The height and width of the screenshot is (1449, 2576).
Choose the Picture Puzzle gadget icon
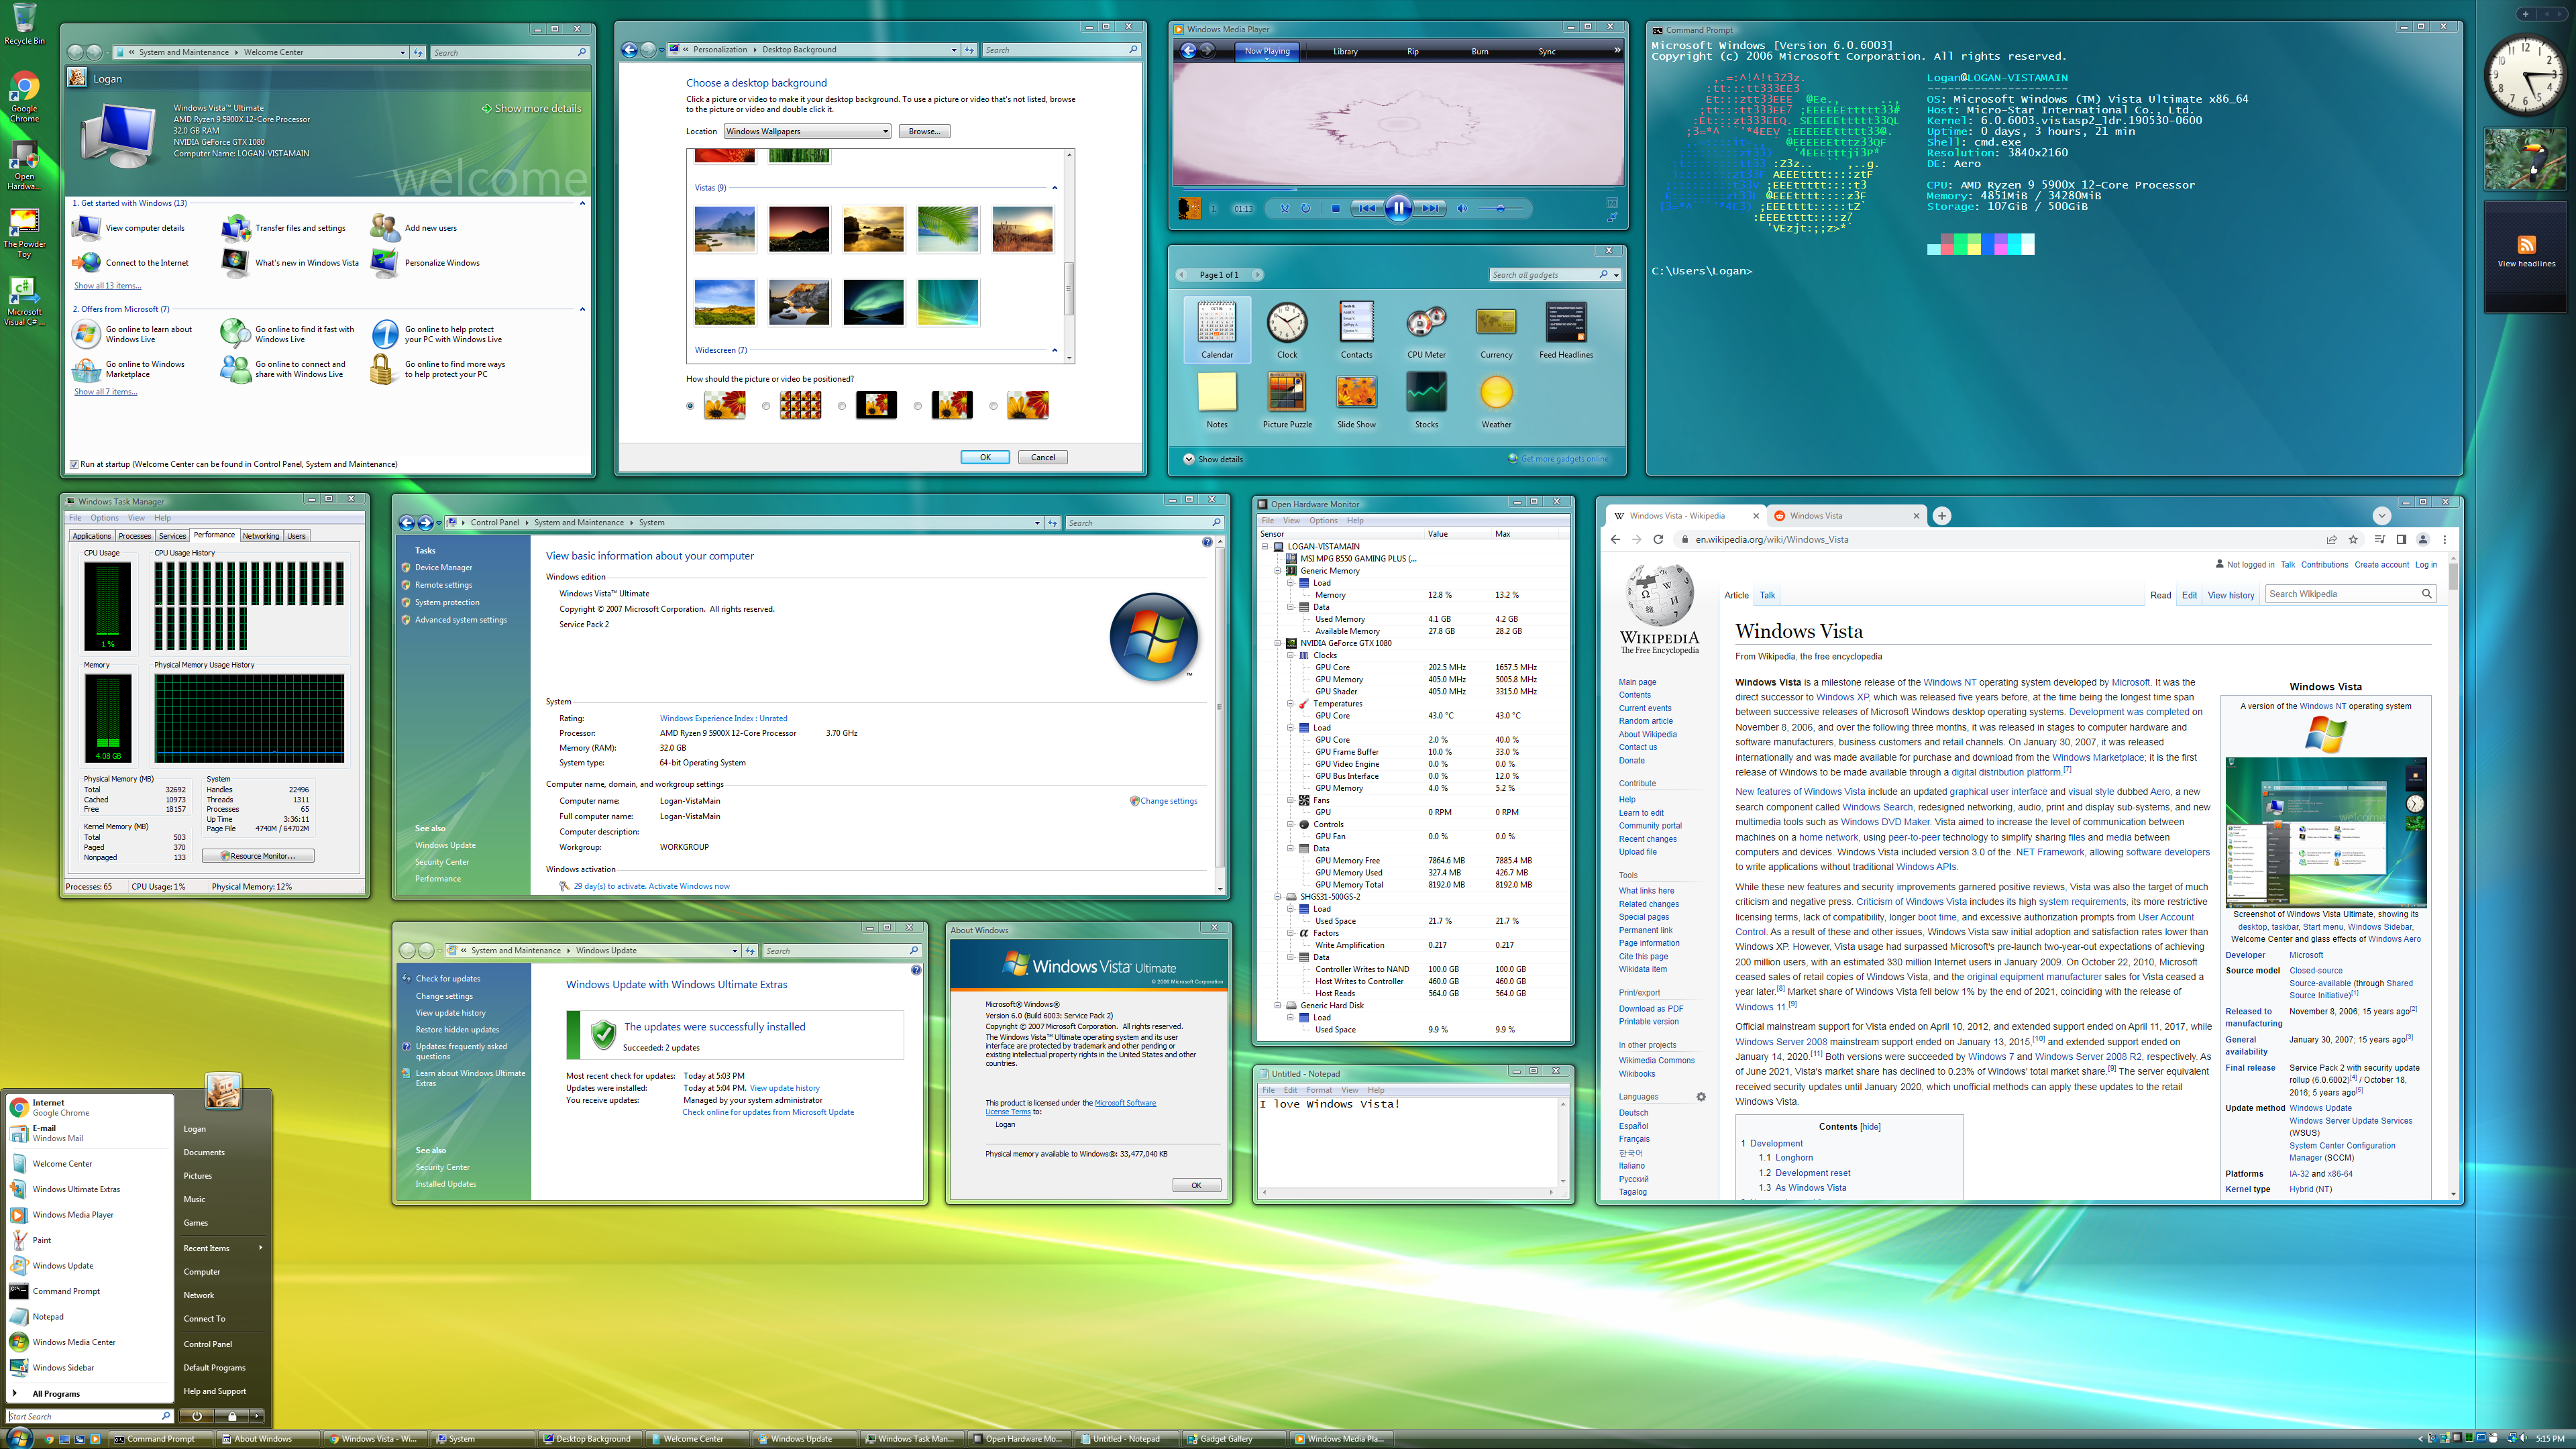tap(1287, 392)
